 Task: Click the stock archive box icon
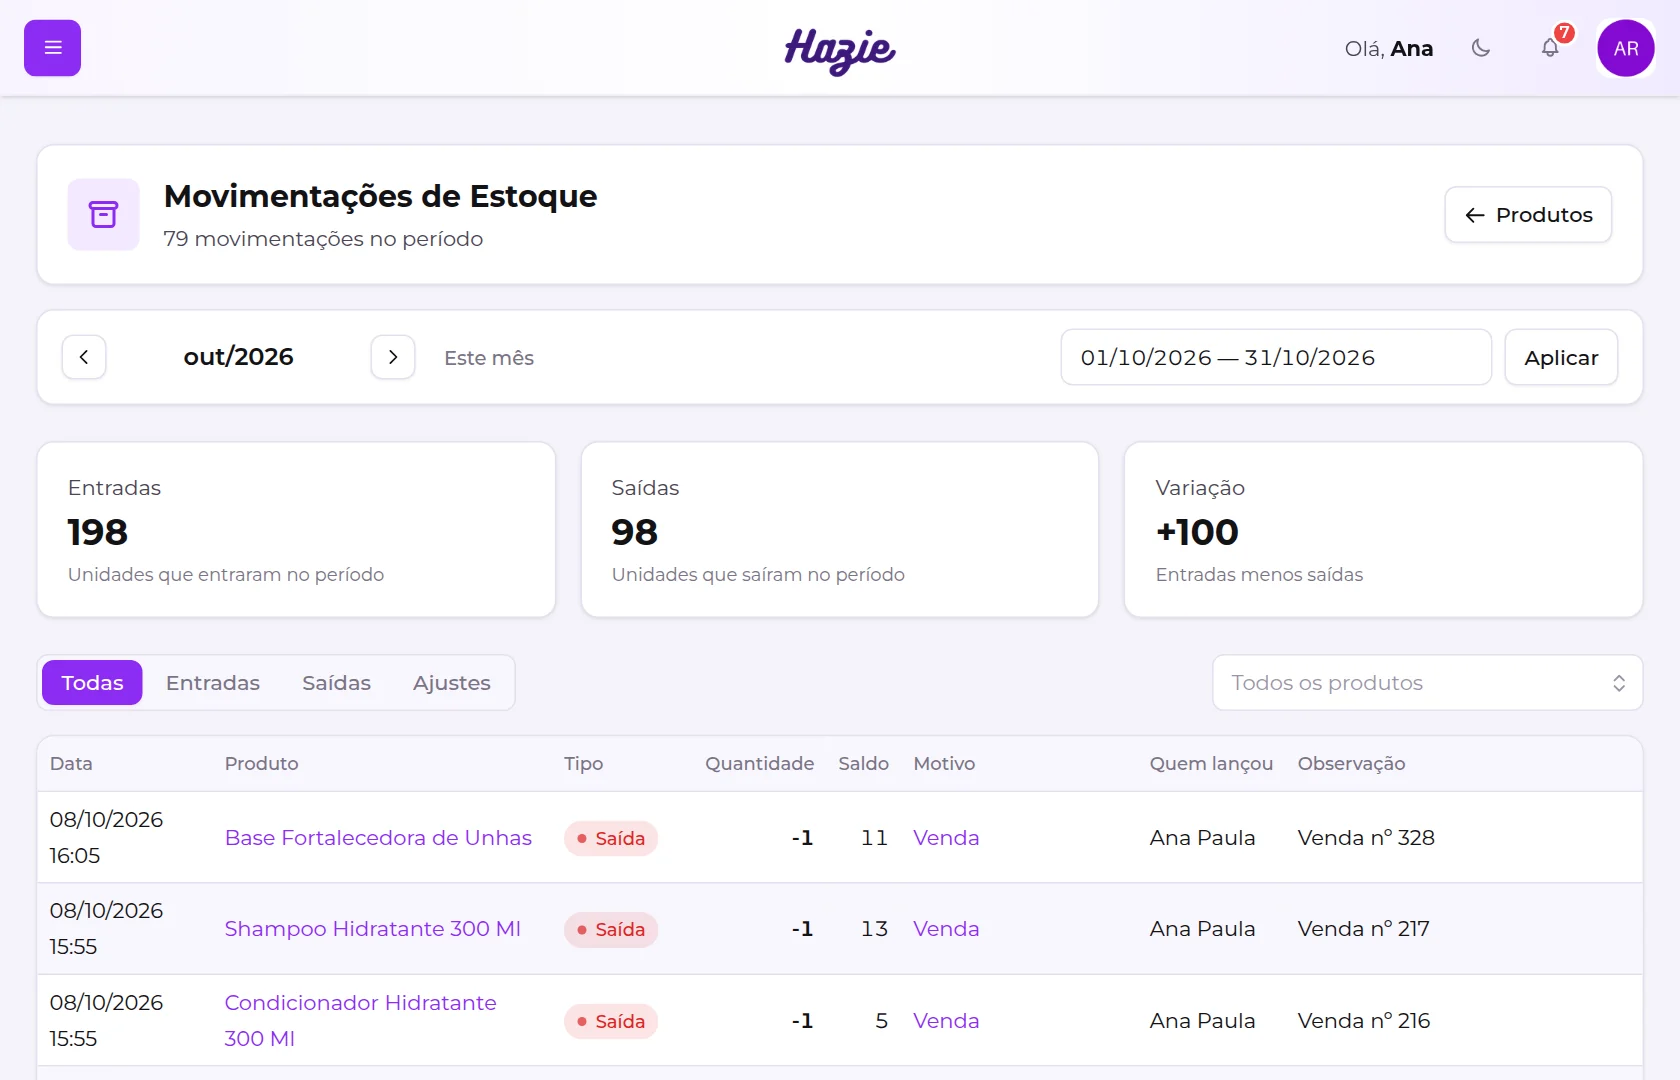pyautogui.click(x=103, y=214)
